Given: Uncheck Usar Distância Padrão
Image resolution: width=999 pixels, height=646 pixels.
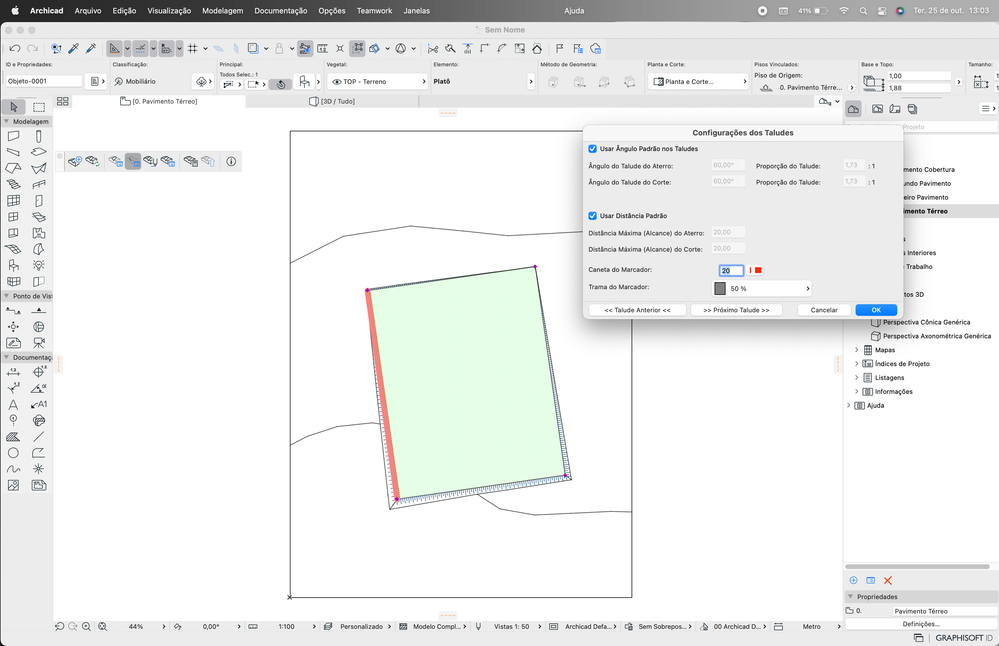Looking at the screenshot, I should (593, 216).
